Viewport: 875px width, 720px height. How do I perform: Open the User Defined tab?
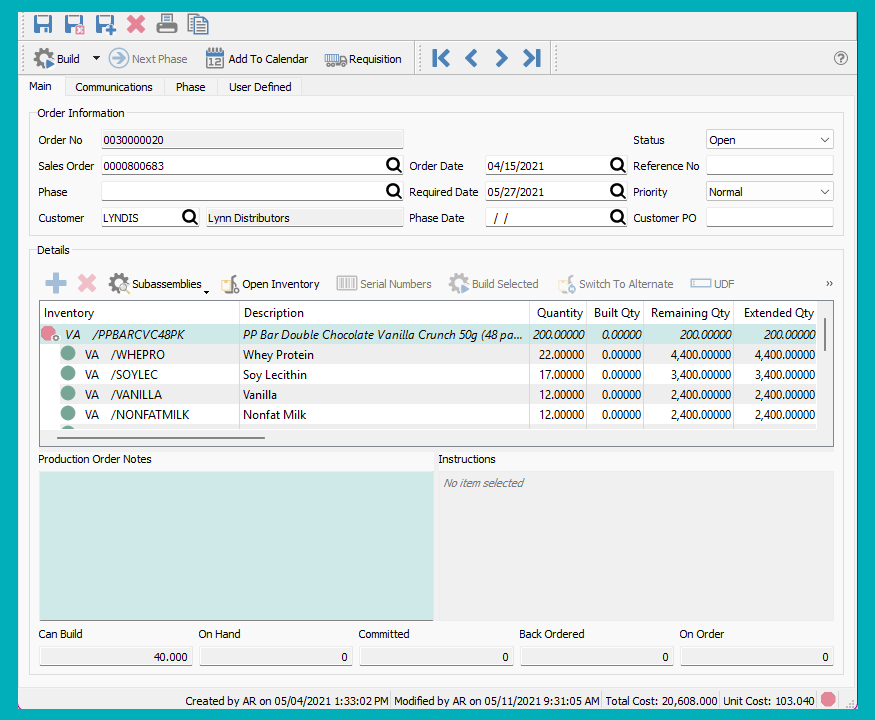click(260, 87)
